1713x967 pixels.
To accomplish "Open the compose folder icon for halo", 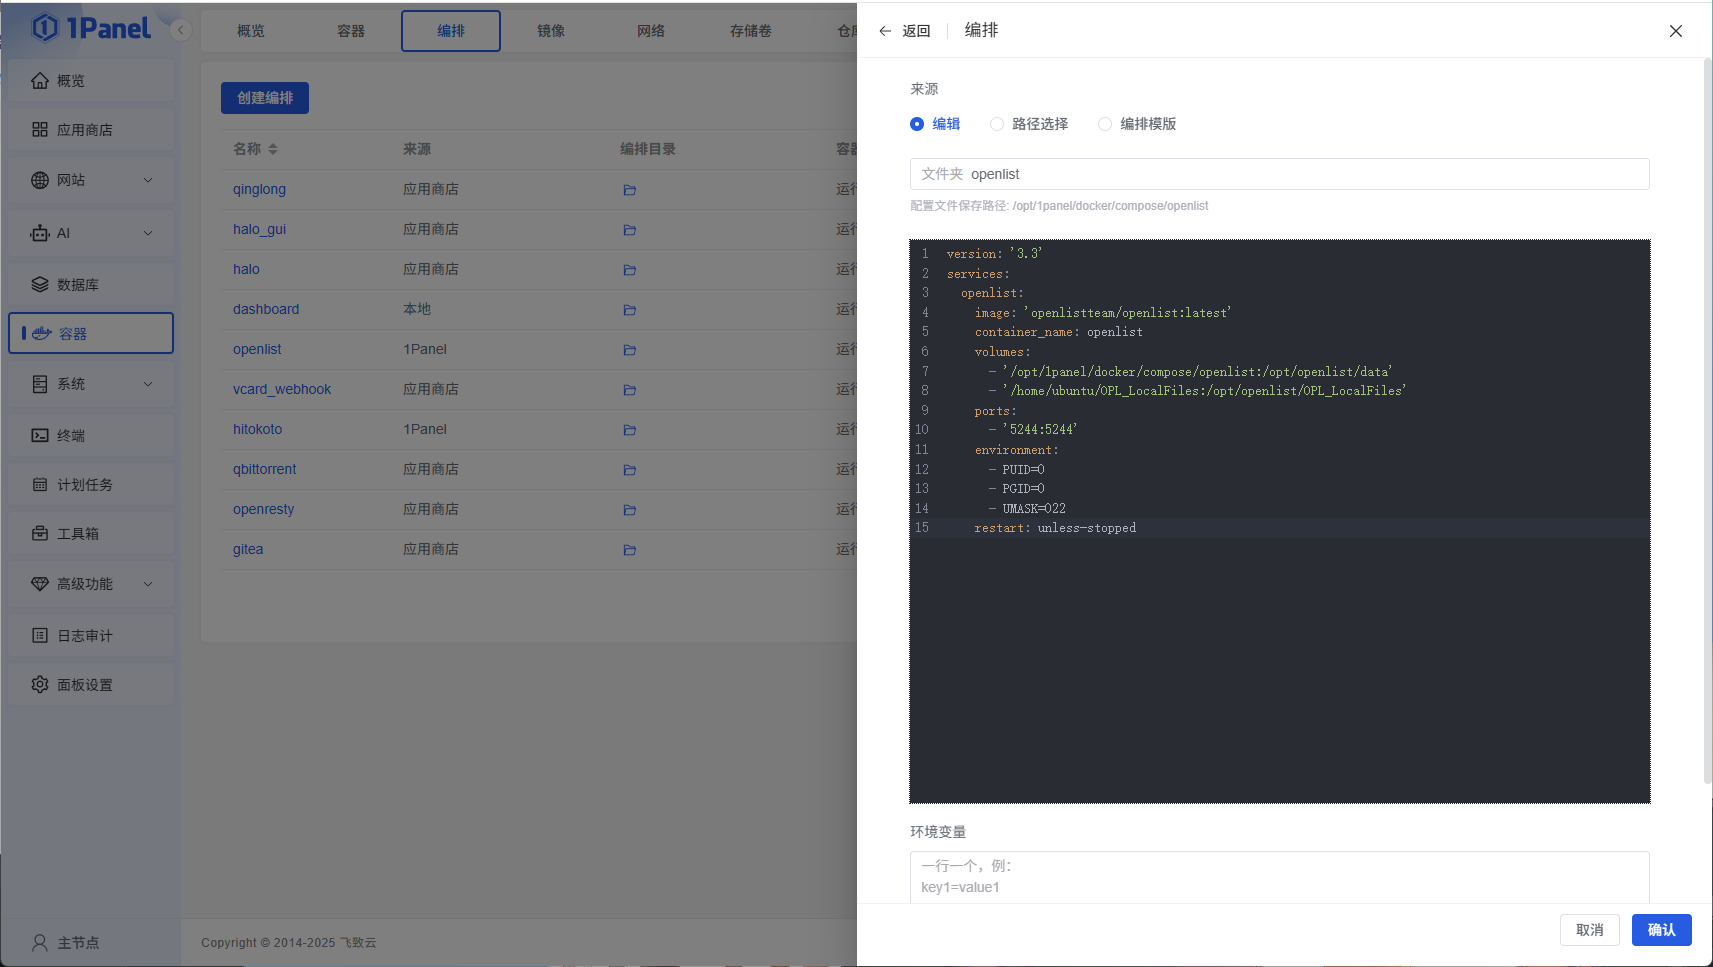I will tap(630, 270).
